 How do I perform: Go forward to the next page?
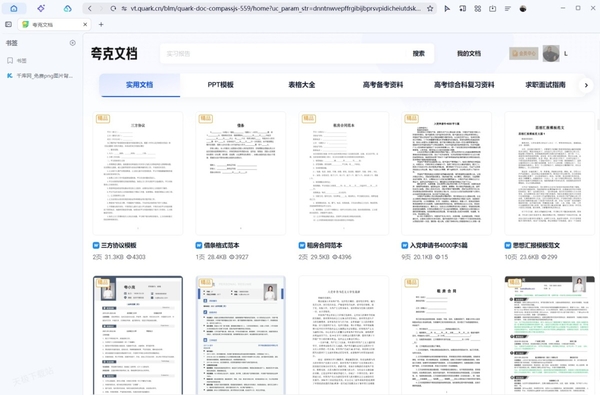pos(101,8)
